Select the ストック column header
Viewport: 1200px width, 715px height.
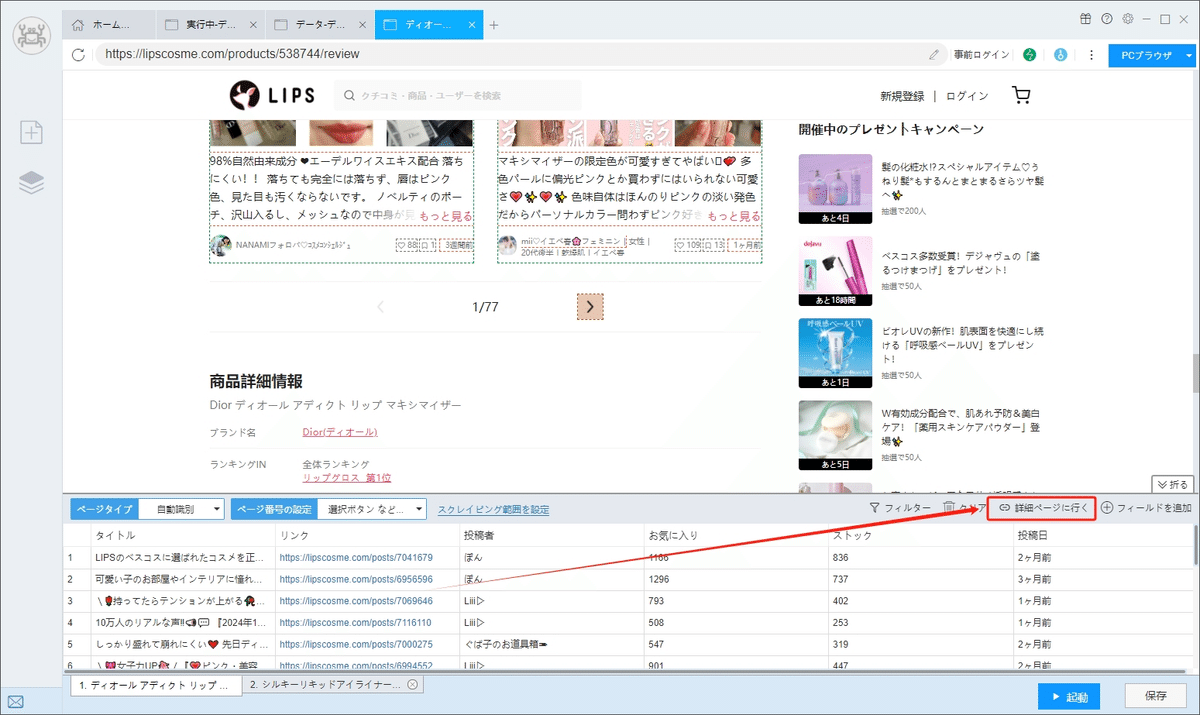919,536
